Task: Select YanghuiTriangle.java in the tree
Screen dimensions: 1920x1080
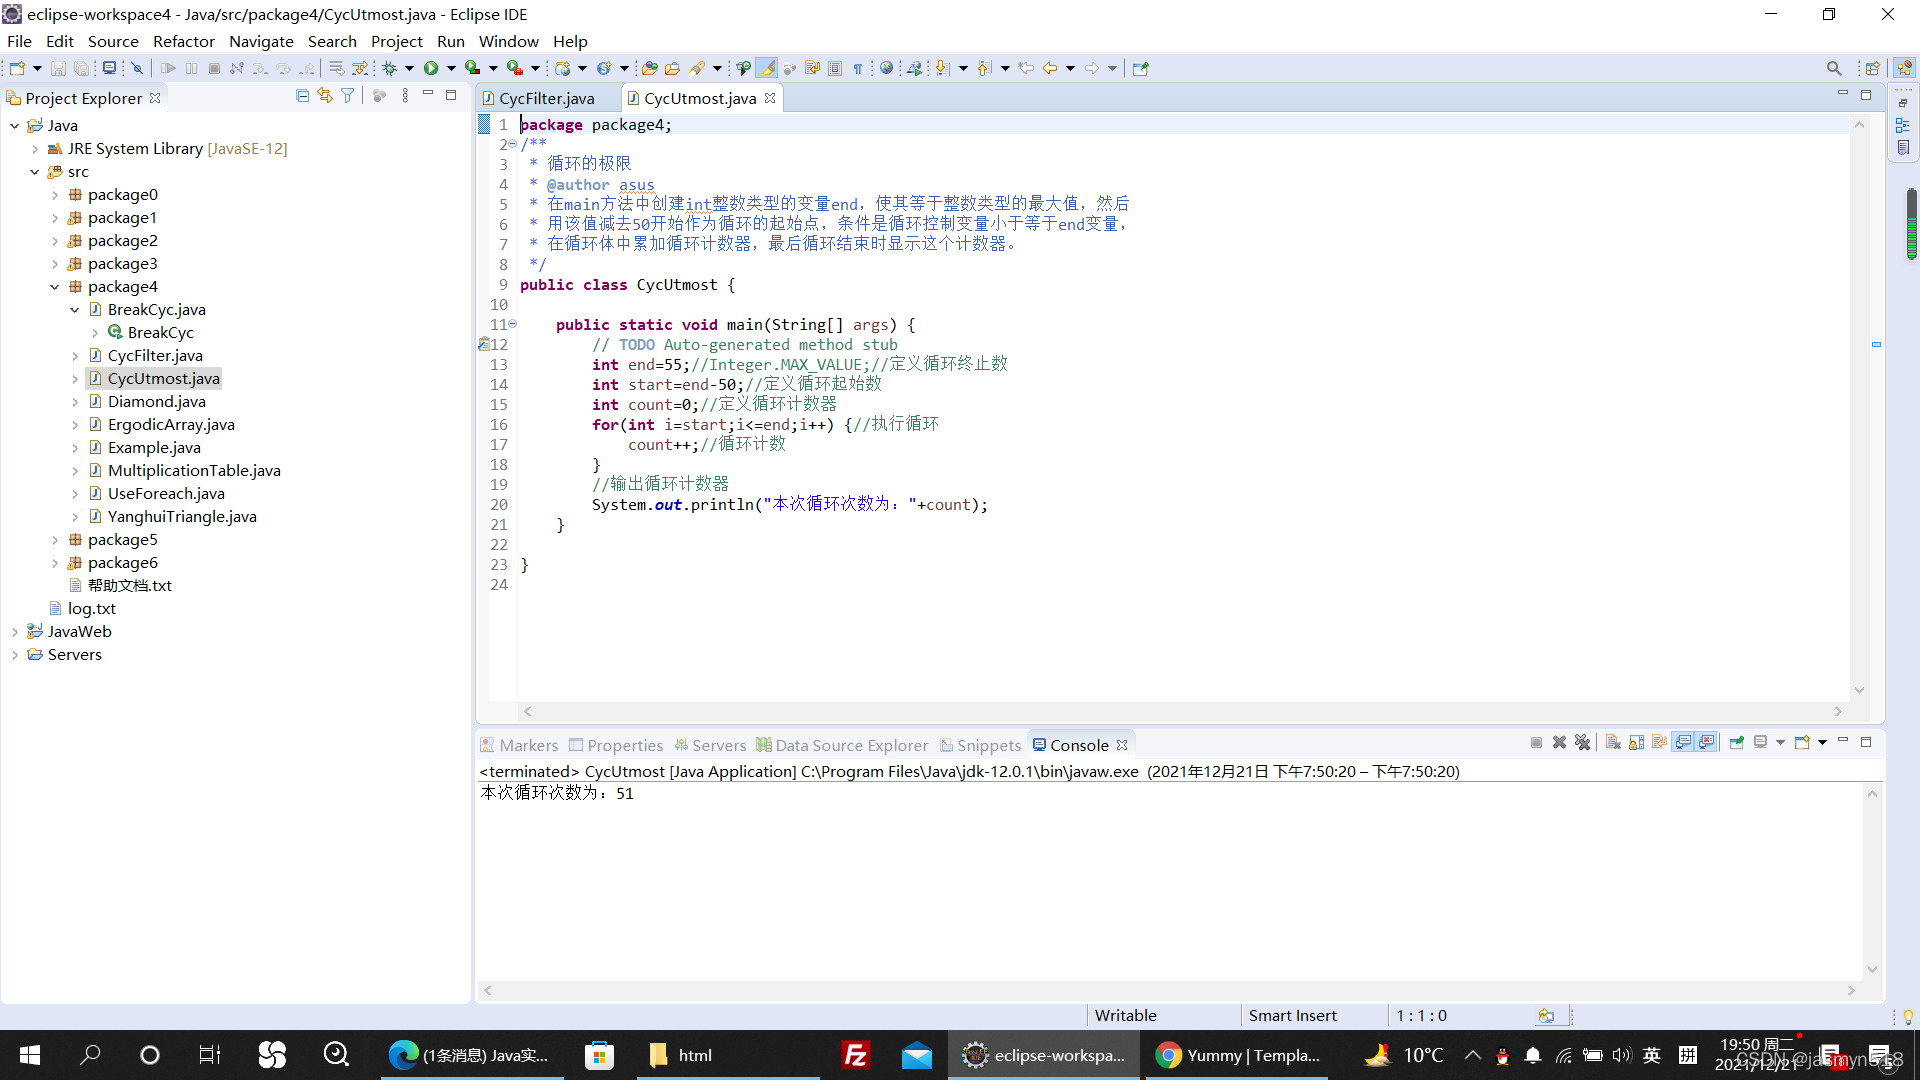Action: coord(182,517)
